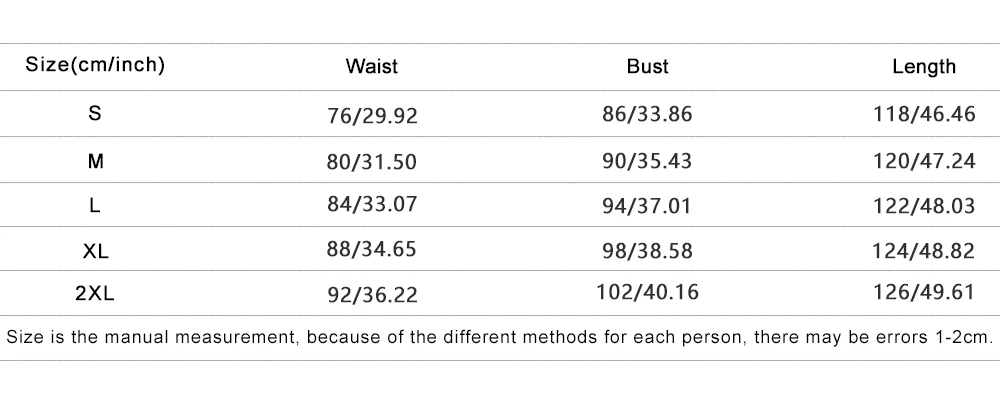This screenshot has height=400, width=1000.
Task: Select the XL size row label
Action: coord(95,250)
